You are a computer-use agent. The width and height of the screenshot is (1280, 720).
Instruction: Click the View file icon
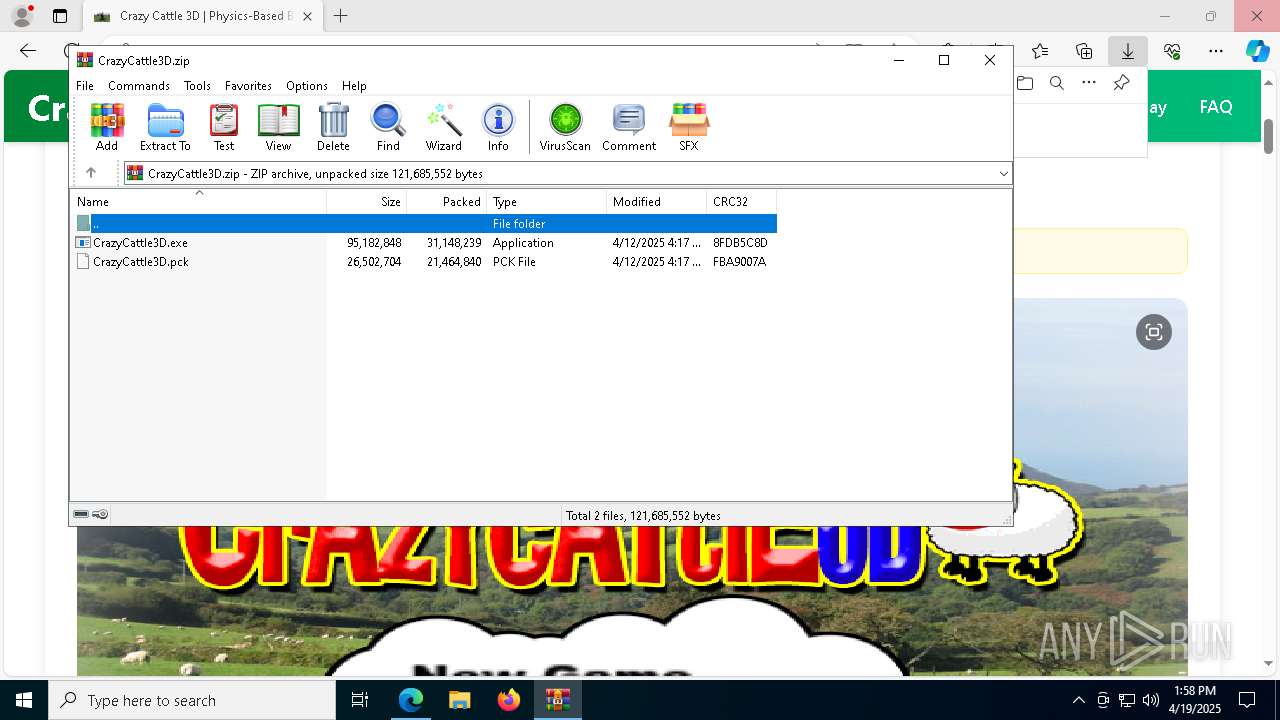tap(278, 127)
